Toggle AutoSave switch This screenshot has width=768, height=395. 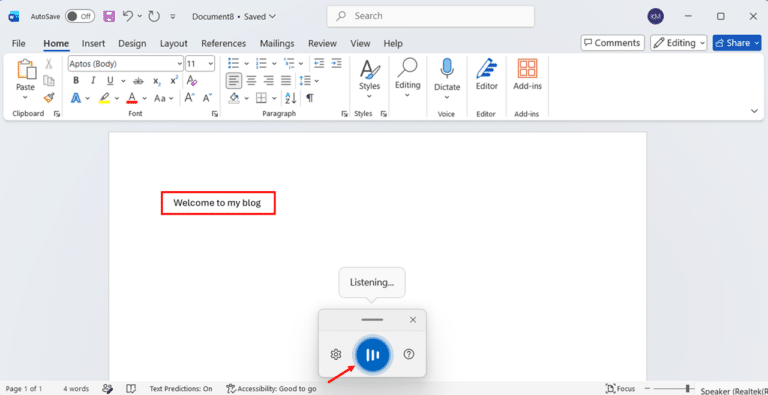pos(80,16)
